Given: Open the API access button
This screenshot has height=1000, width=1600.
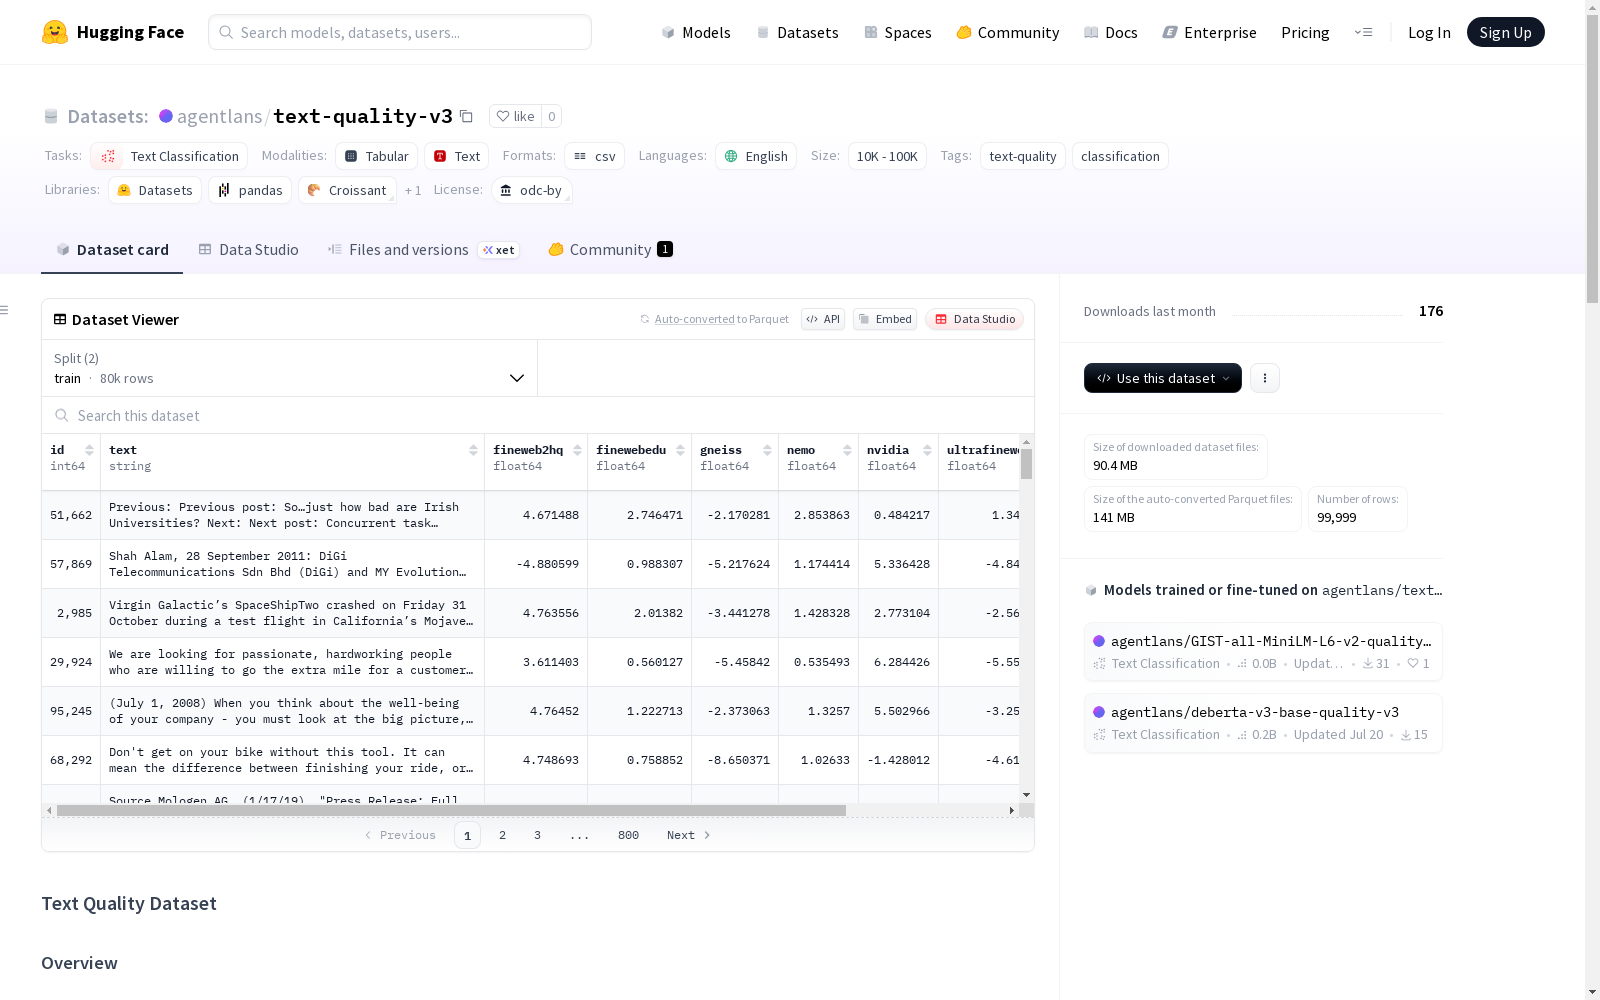Looking at the screenshot, I should (823, 319).
